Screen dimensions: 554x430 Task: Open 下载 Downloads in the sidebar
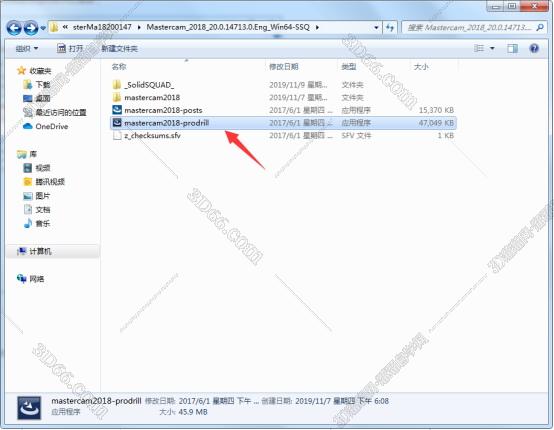coord(37,84)
